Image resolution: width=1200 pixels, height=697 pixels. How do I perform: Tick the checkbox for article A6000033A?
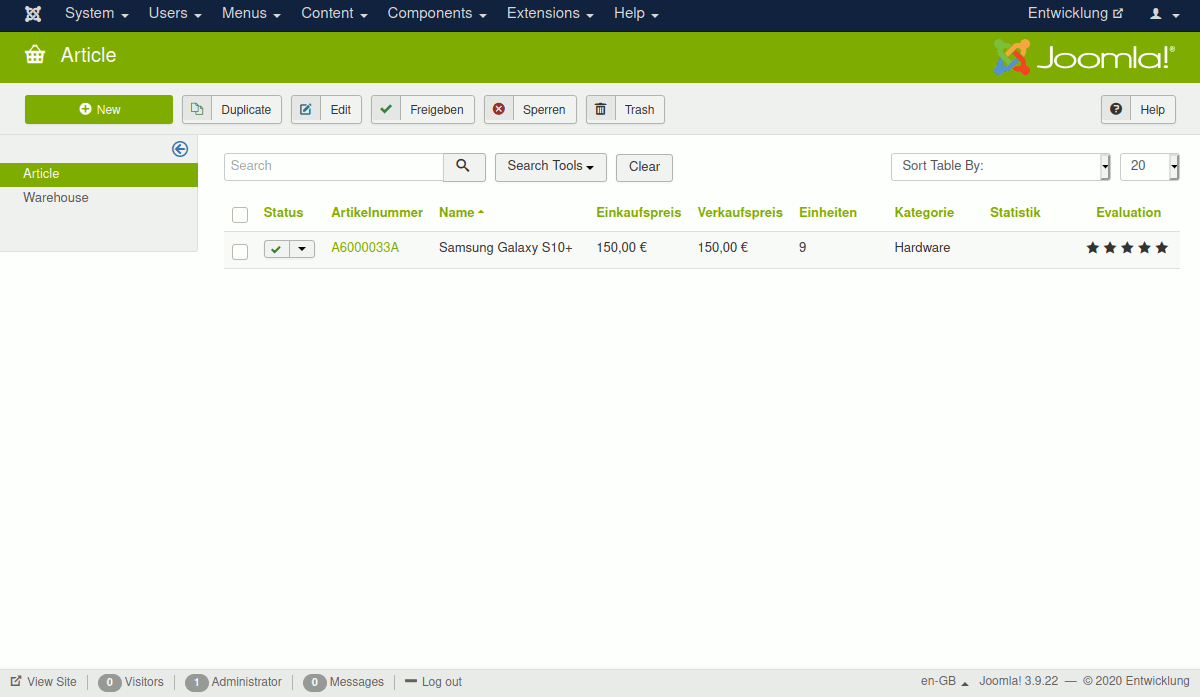pos(240,251)
